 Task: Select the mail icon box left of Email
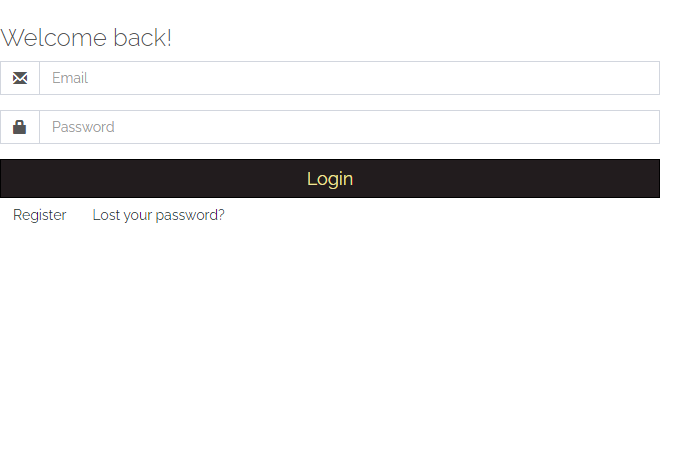click(20, 78)
